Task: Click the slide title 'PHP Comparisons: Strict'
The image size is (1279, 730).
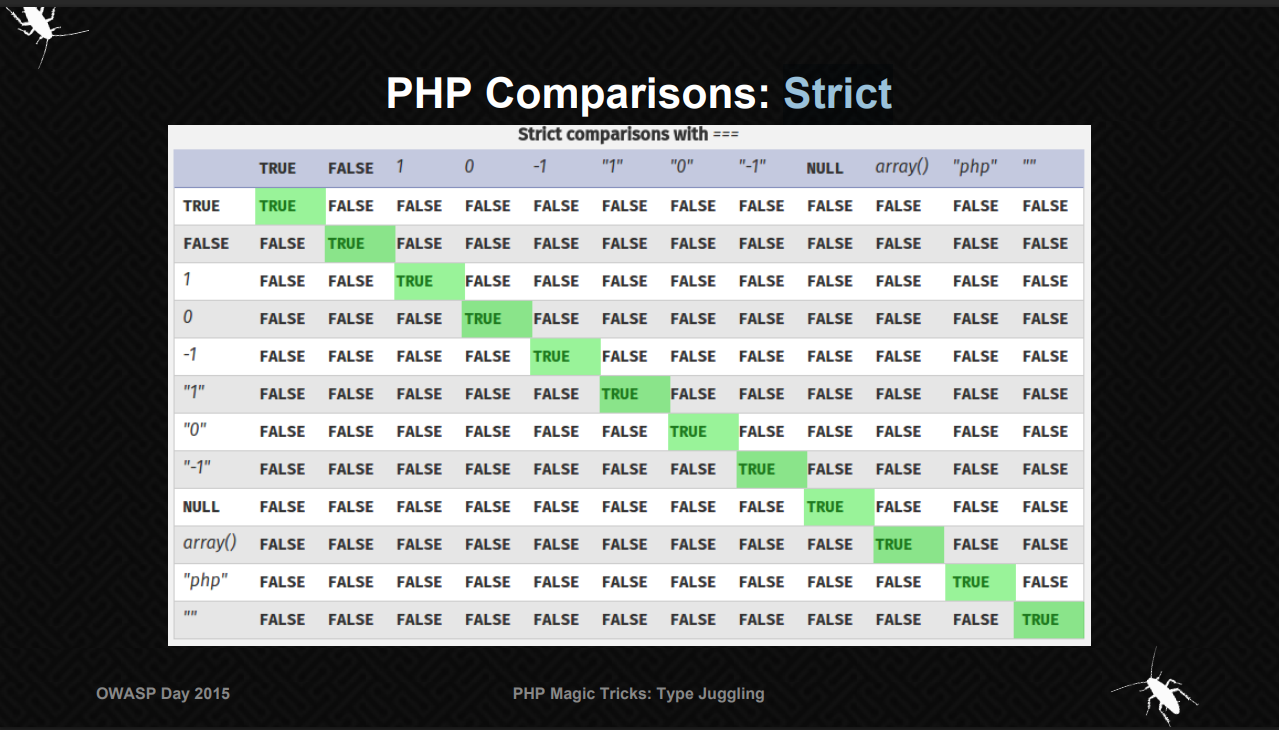Action: tap(638, 94)
